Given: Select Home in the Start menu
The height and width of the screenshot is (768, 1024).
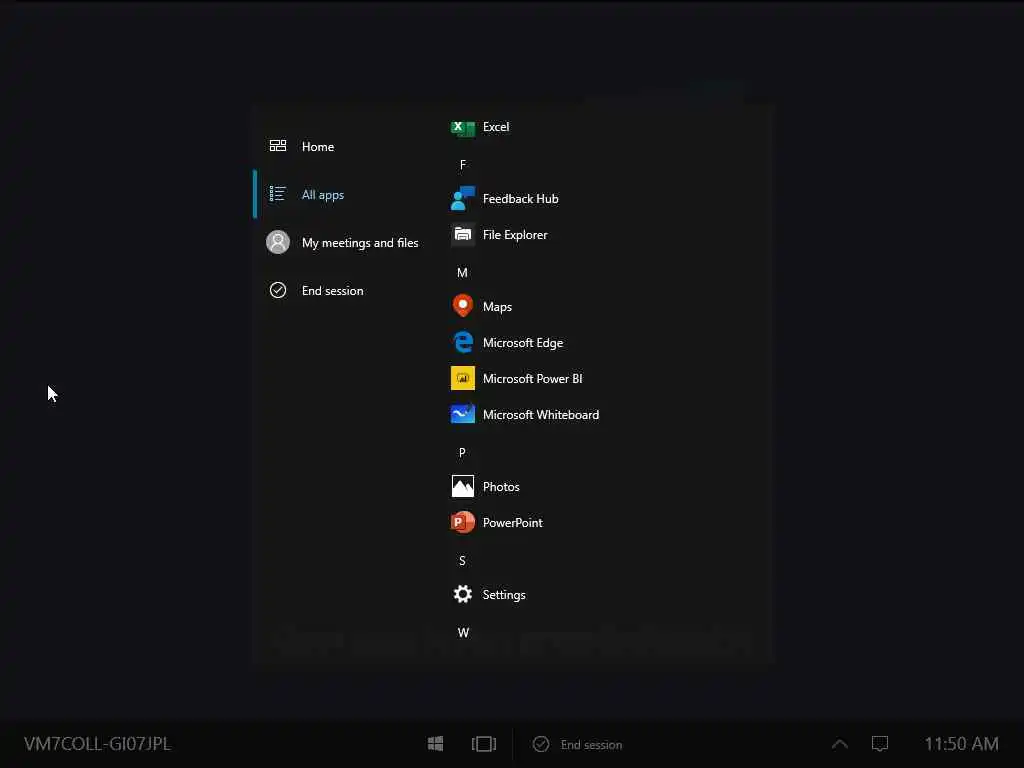Looking at the screenshot, I should tap(341, 146).
